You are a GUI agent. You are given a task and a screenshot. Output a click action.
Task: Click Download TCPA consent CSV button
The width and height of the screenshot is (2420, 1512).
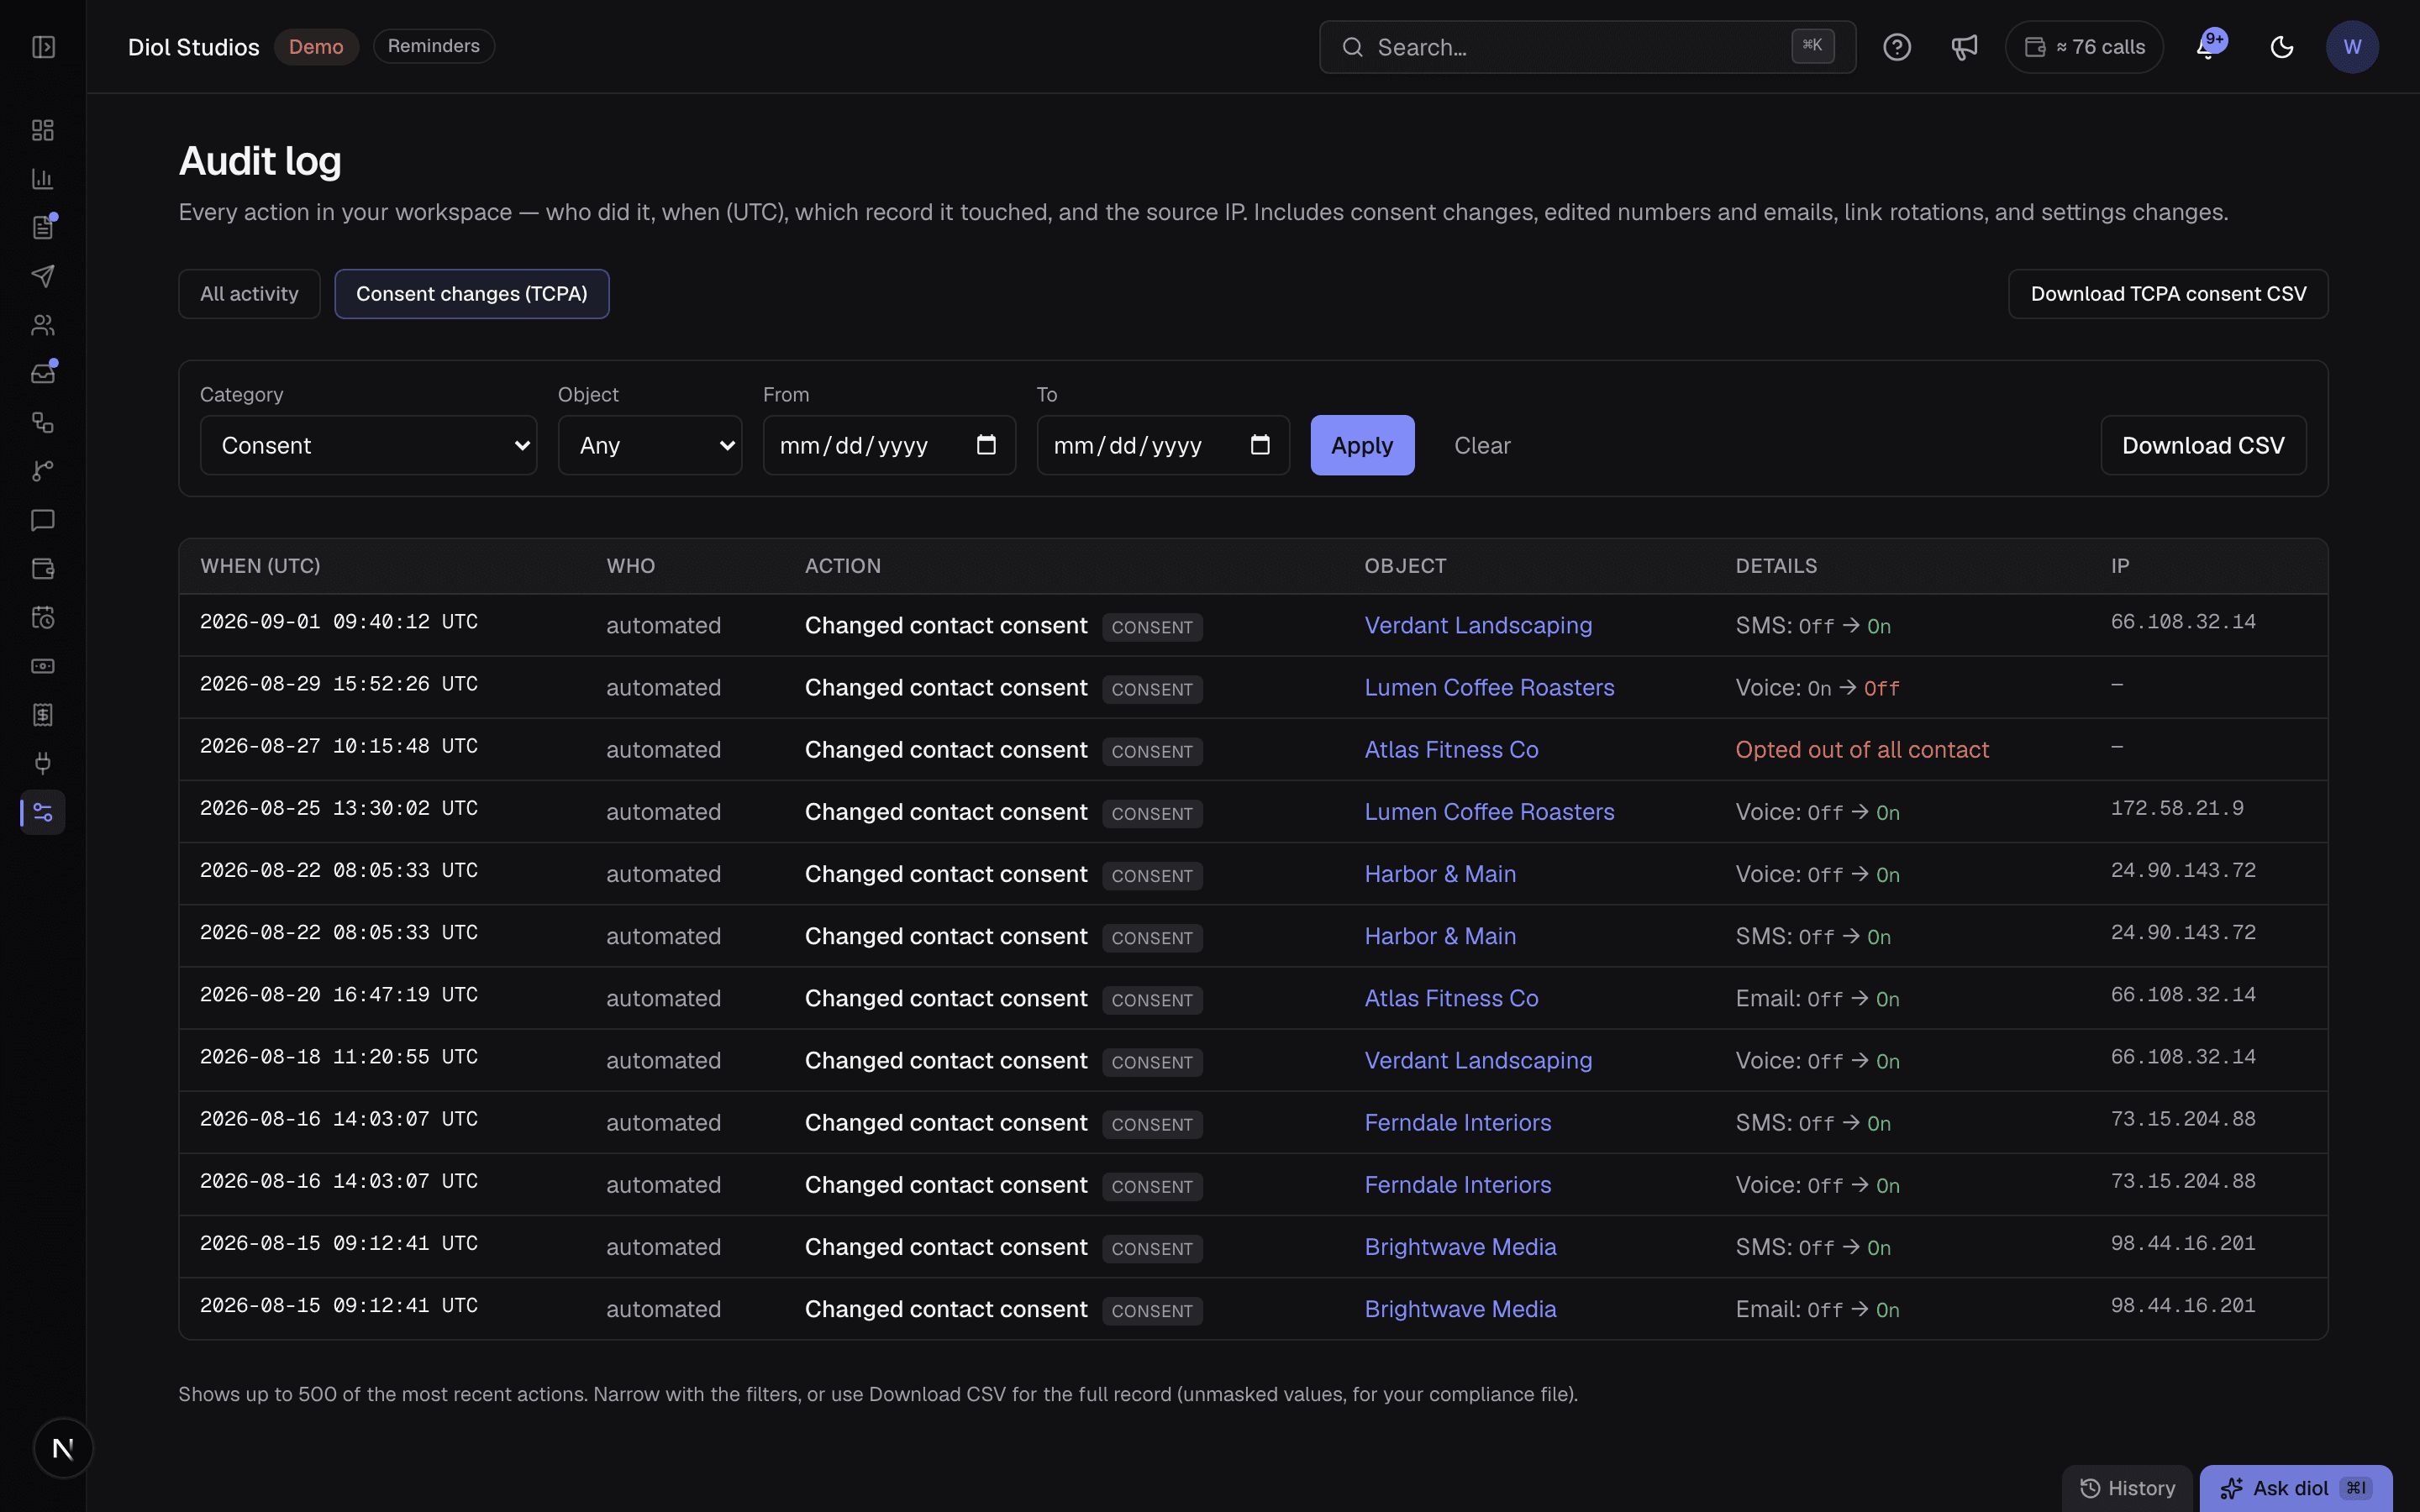2168,294
